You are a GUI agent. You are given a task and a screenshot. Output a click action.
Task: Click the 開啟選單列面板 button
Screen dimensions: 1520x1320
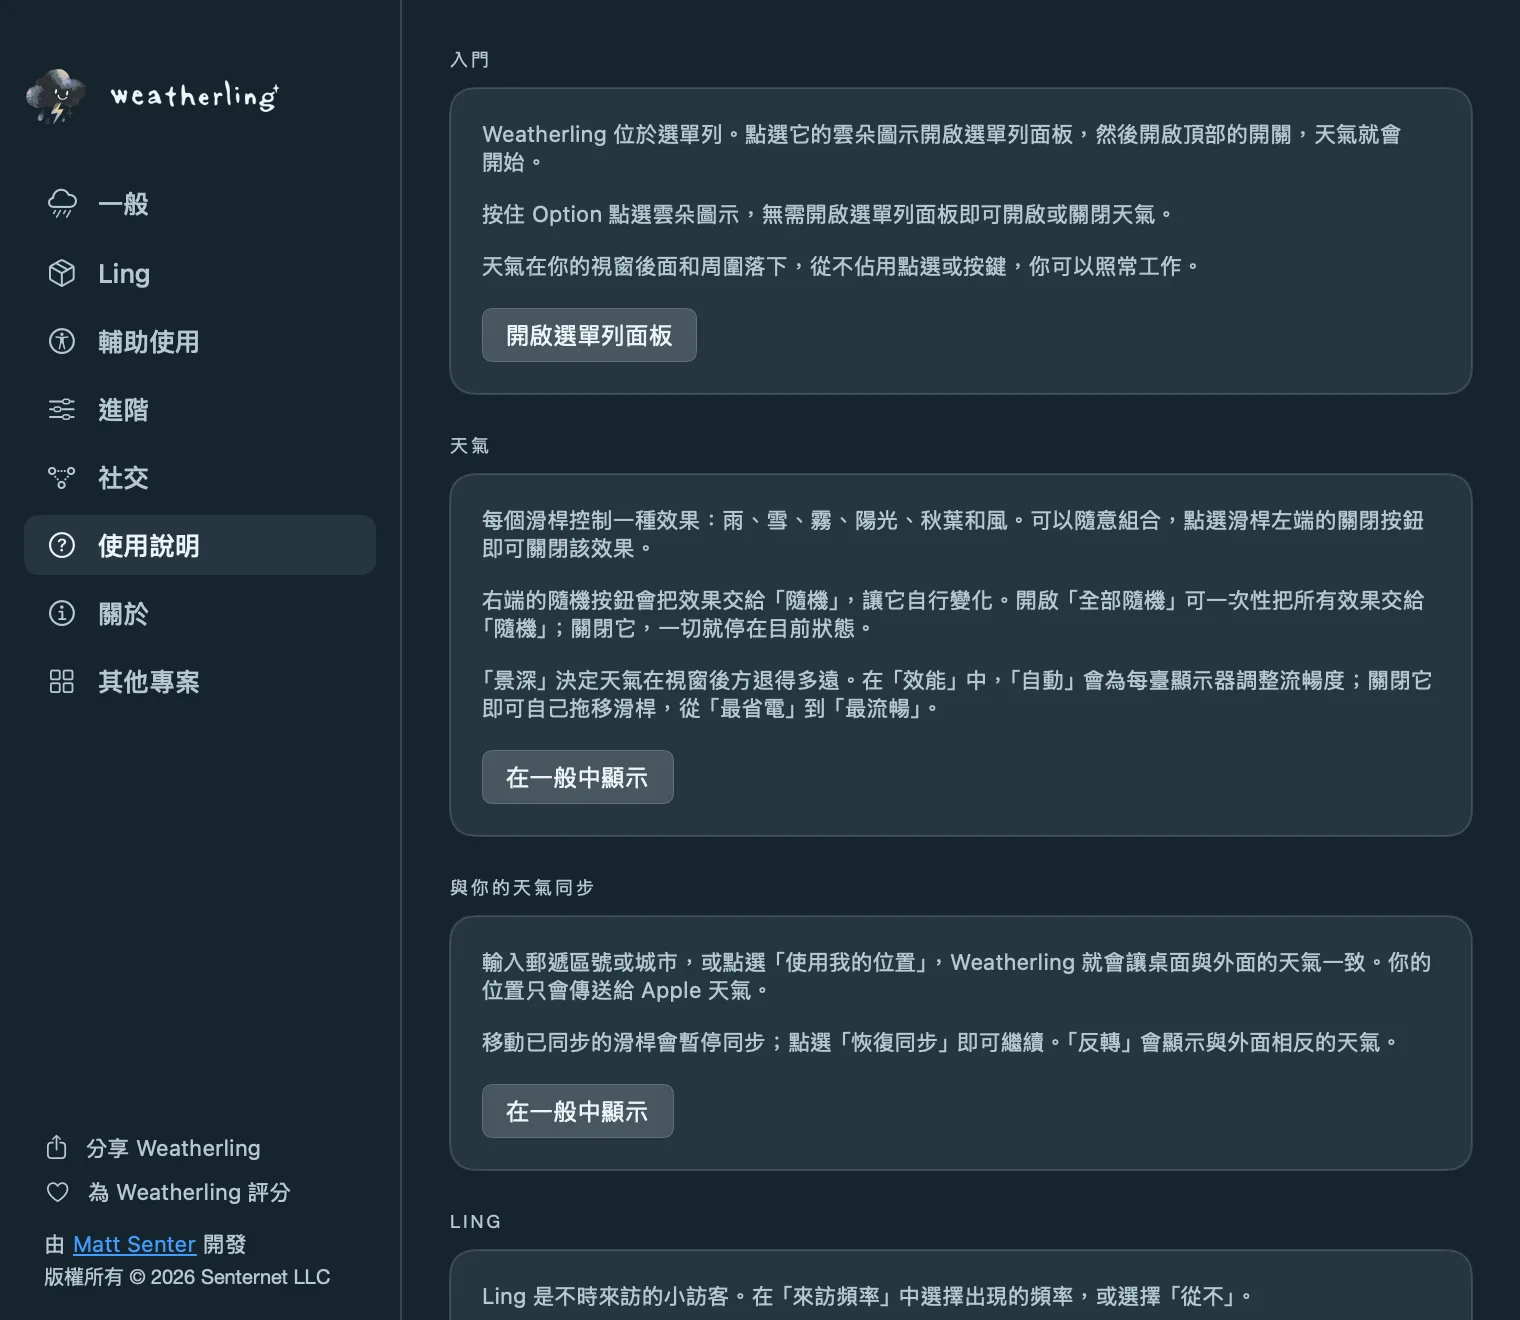point(589,335)
